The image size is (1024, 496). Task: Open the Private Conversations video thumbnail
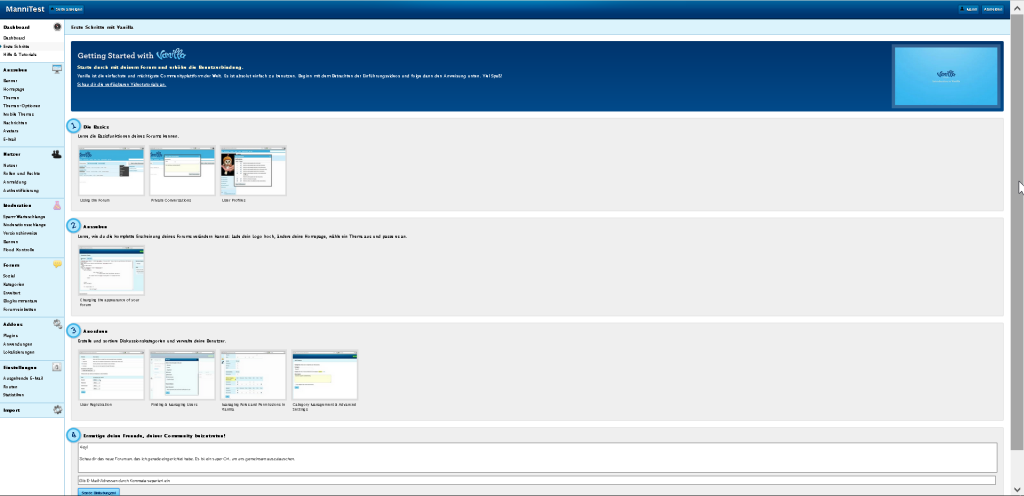(182, 170)
